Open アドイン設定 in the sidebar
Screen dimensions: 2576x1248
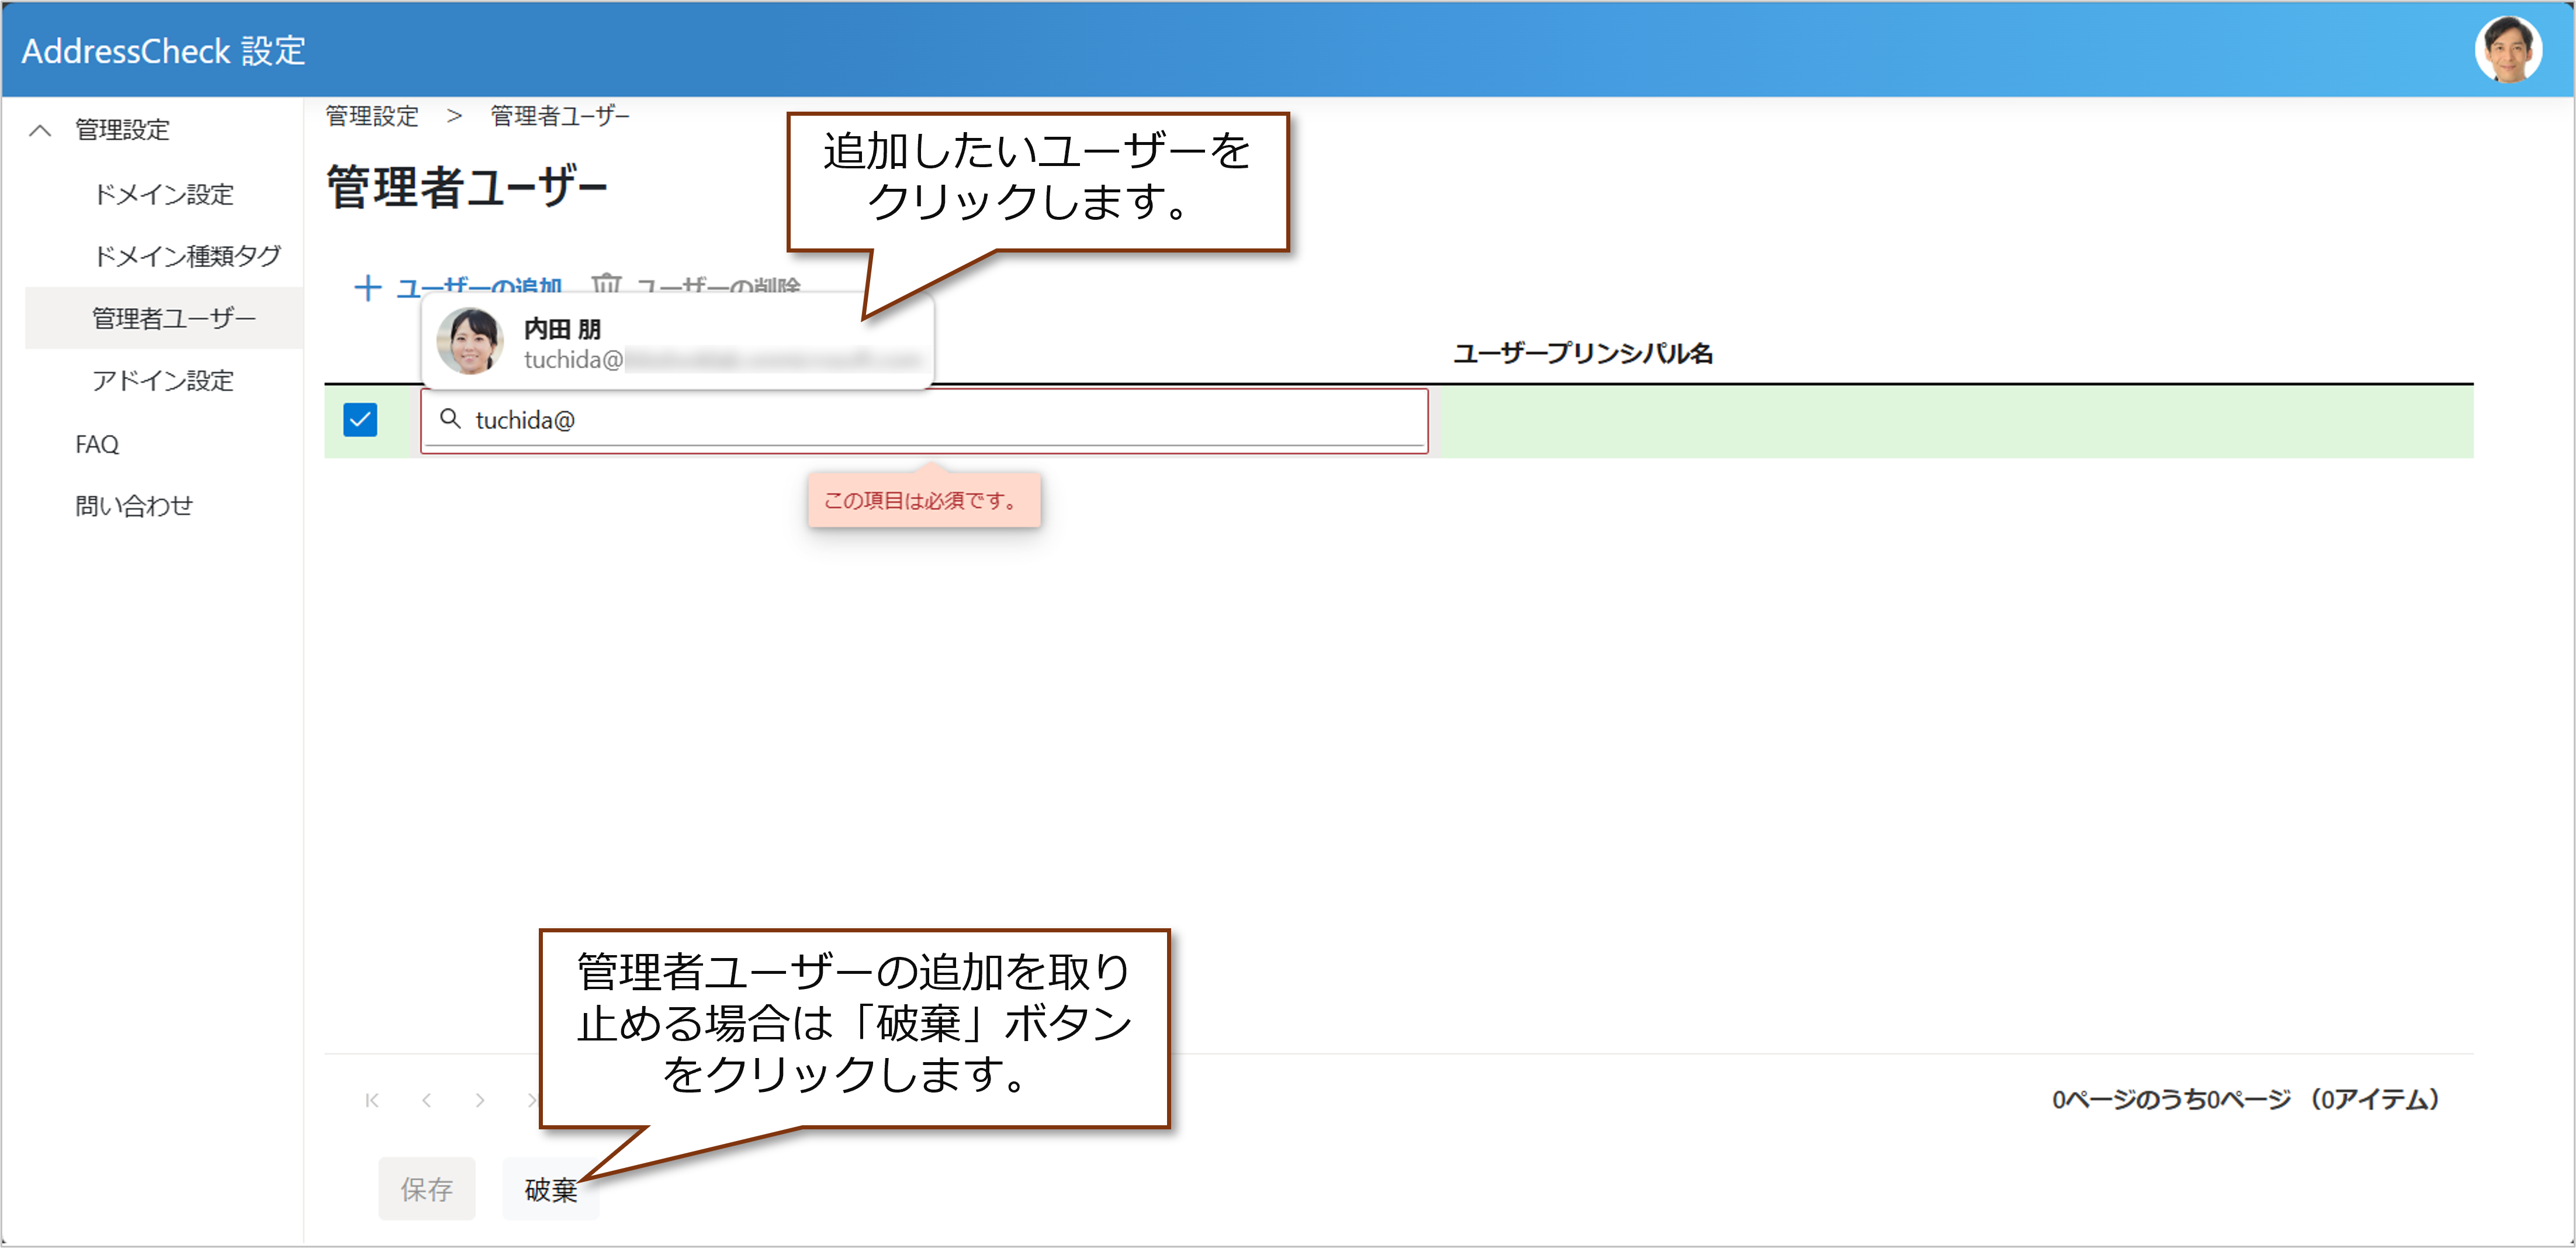(x=163, y=380)
